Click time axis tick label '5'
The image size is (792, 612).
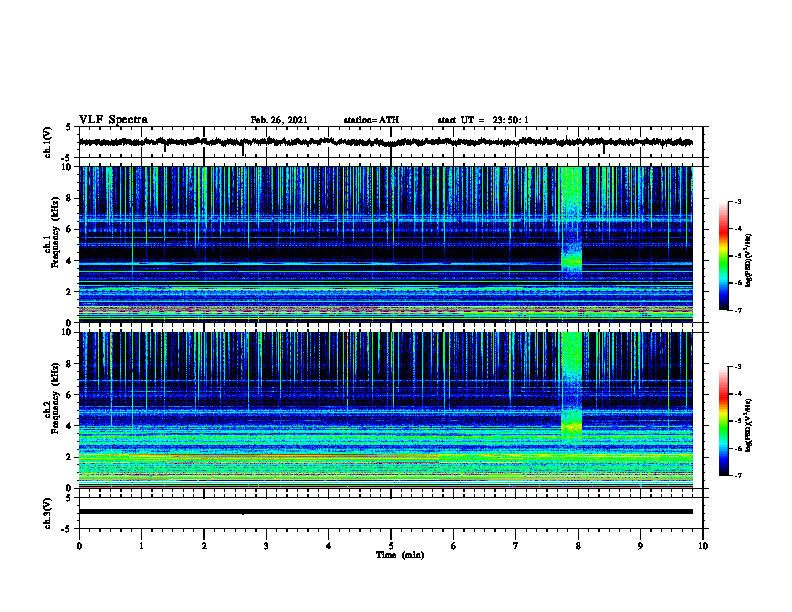pos(391,546)
